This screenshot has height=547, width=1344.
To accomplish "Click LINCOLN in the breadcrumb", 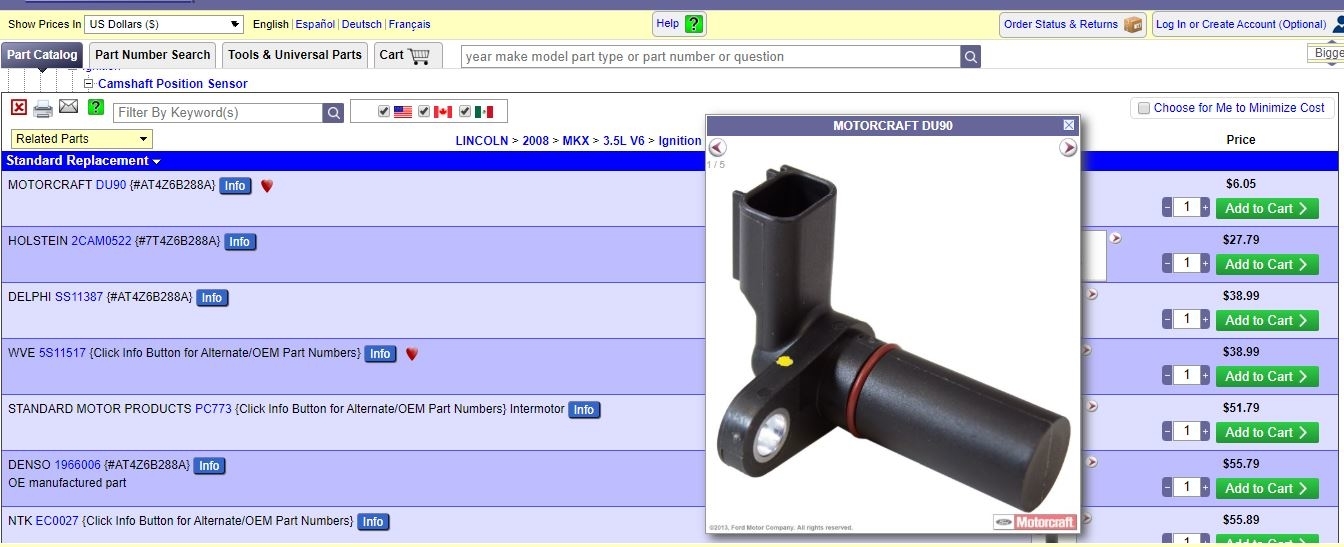I will pos(482,141).
